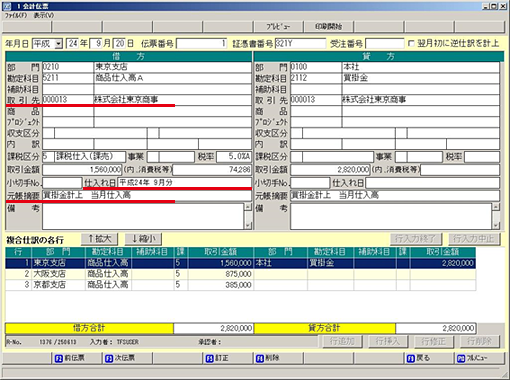Click the amount cell 875,000

[221, 274]
